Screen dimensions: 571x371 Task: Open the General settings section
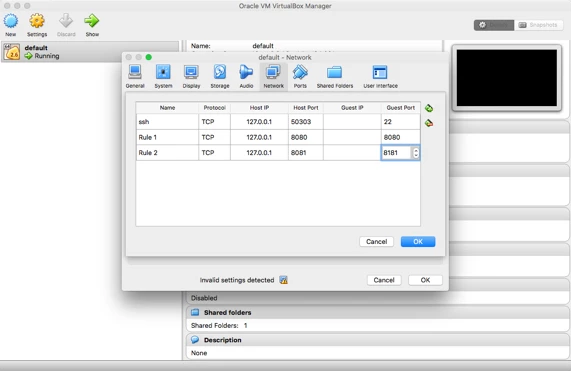(x=135, y=76)
